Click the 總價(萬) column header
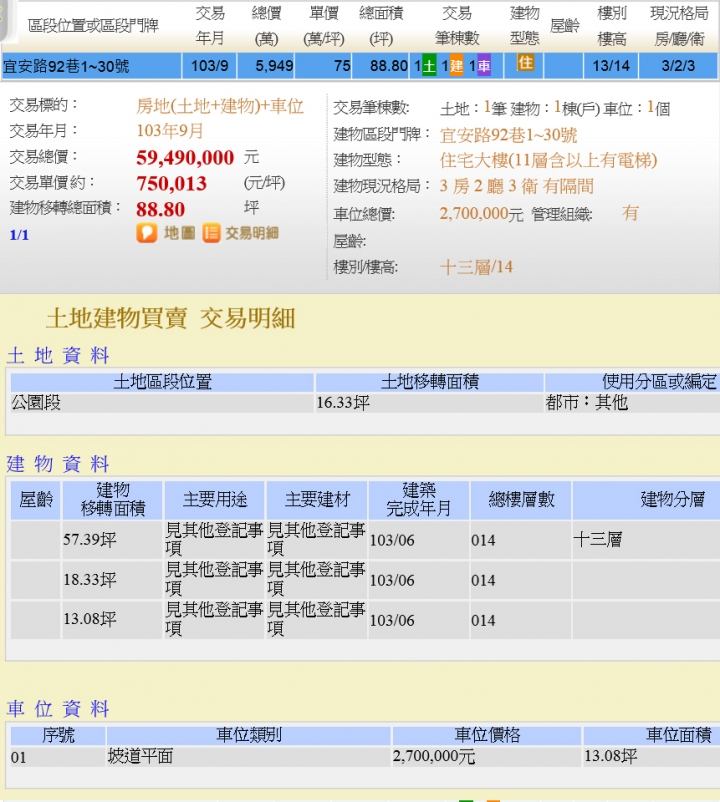The height and width of the screenshot is (802, 720). tap(266, 26)
